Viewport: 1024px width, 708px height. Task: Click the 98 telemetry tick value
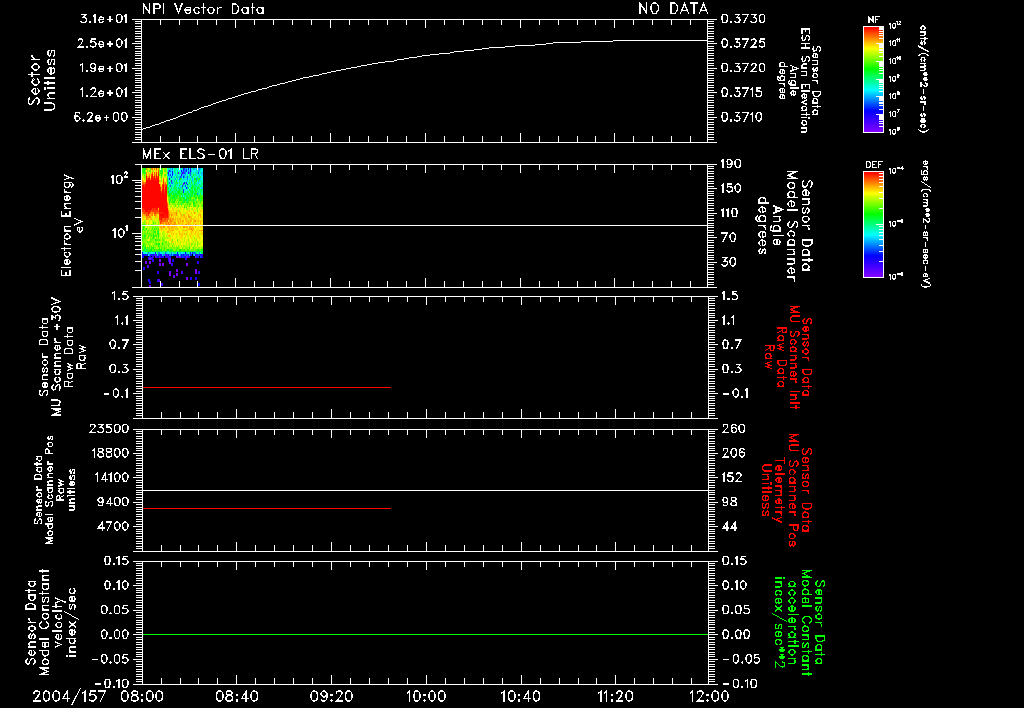click(729, 502)
